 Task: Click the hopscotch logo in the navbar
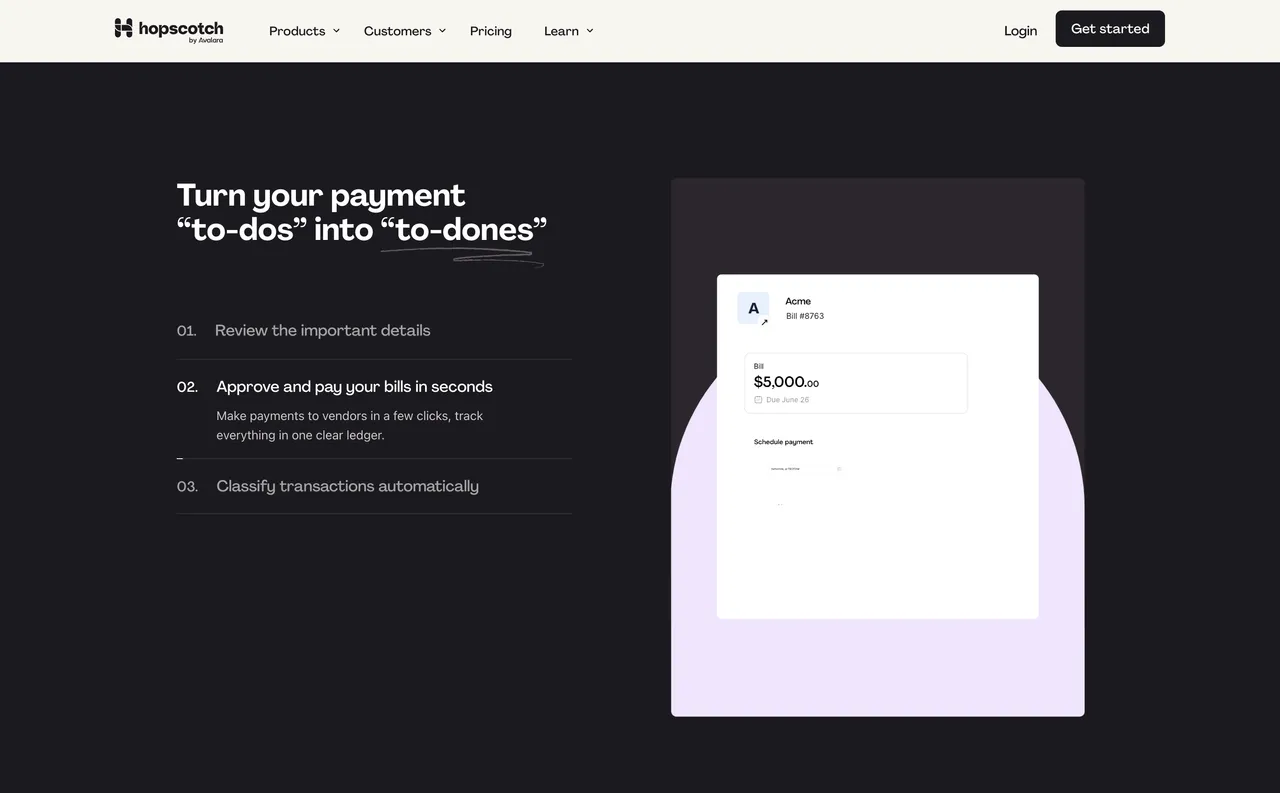pyautogui.click(x=168, y=30)
